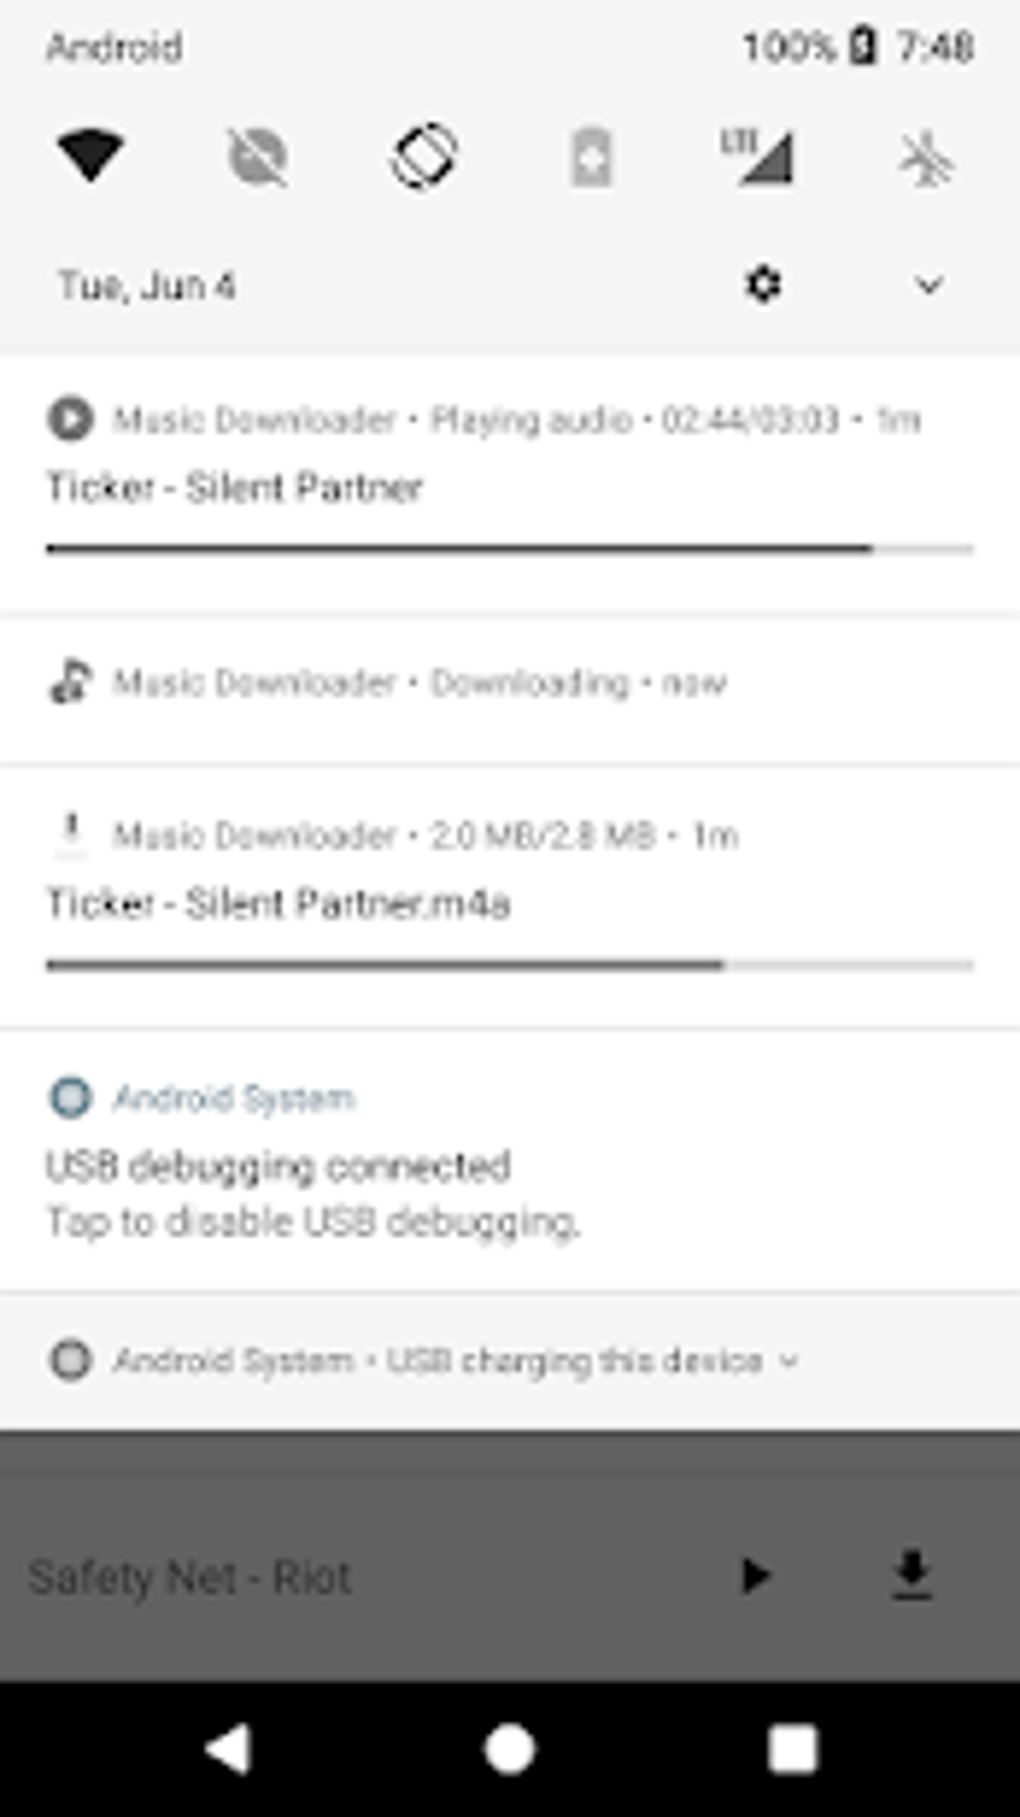The width and height of the screenshot is (1020, 1817).
Task: Play the Safety Net - Riot track
Action: point(755,1576)
